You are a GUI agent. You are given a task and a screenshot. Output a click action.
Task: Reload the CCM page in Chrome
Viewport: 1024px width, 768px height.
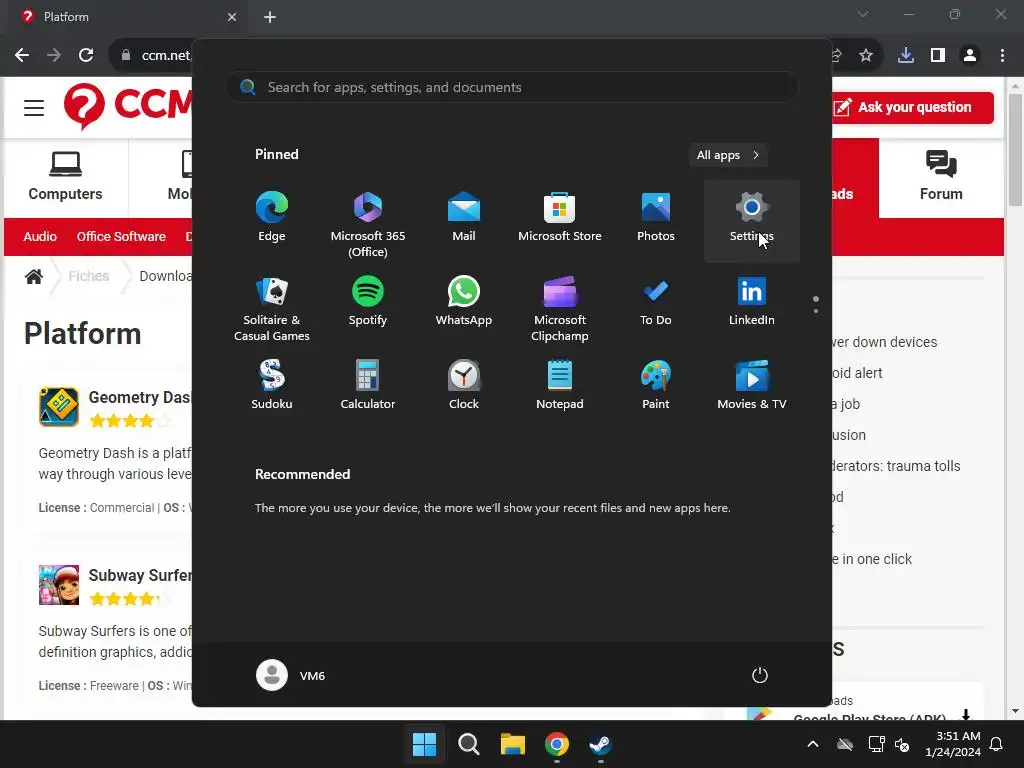[86, 55]
